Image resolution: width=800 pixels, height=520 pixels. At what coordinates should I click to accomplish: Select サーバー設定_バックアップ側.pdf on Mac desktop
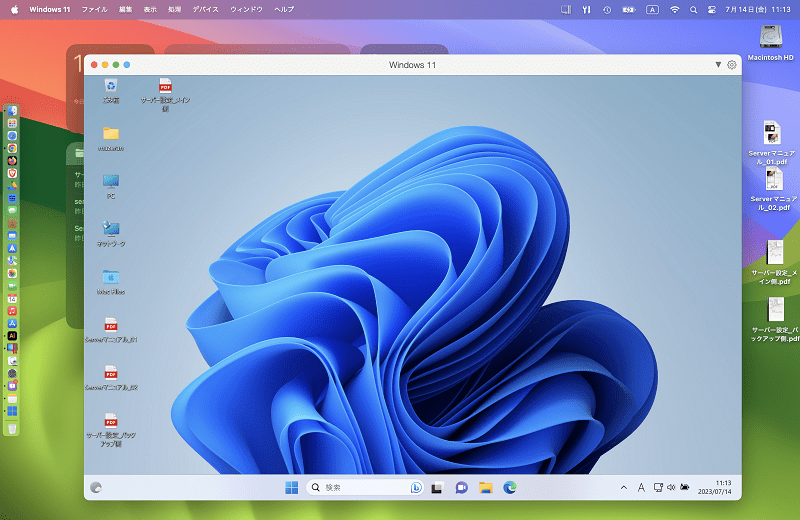(775, 319)
